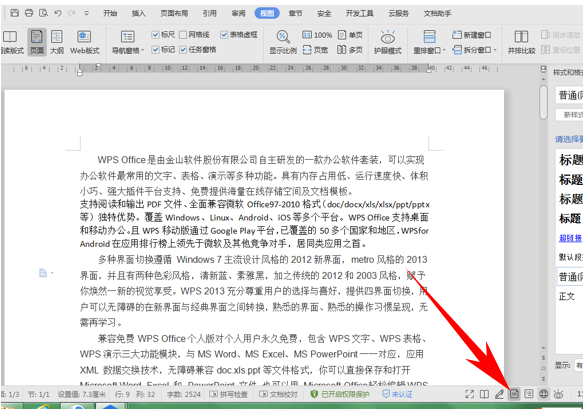Uncheck the 任务窗格 task pane checkbox
588x409 pixels.
(183, 49)
